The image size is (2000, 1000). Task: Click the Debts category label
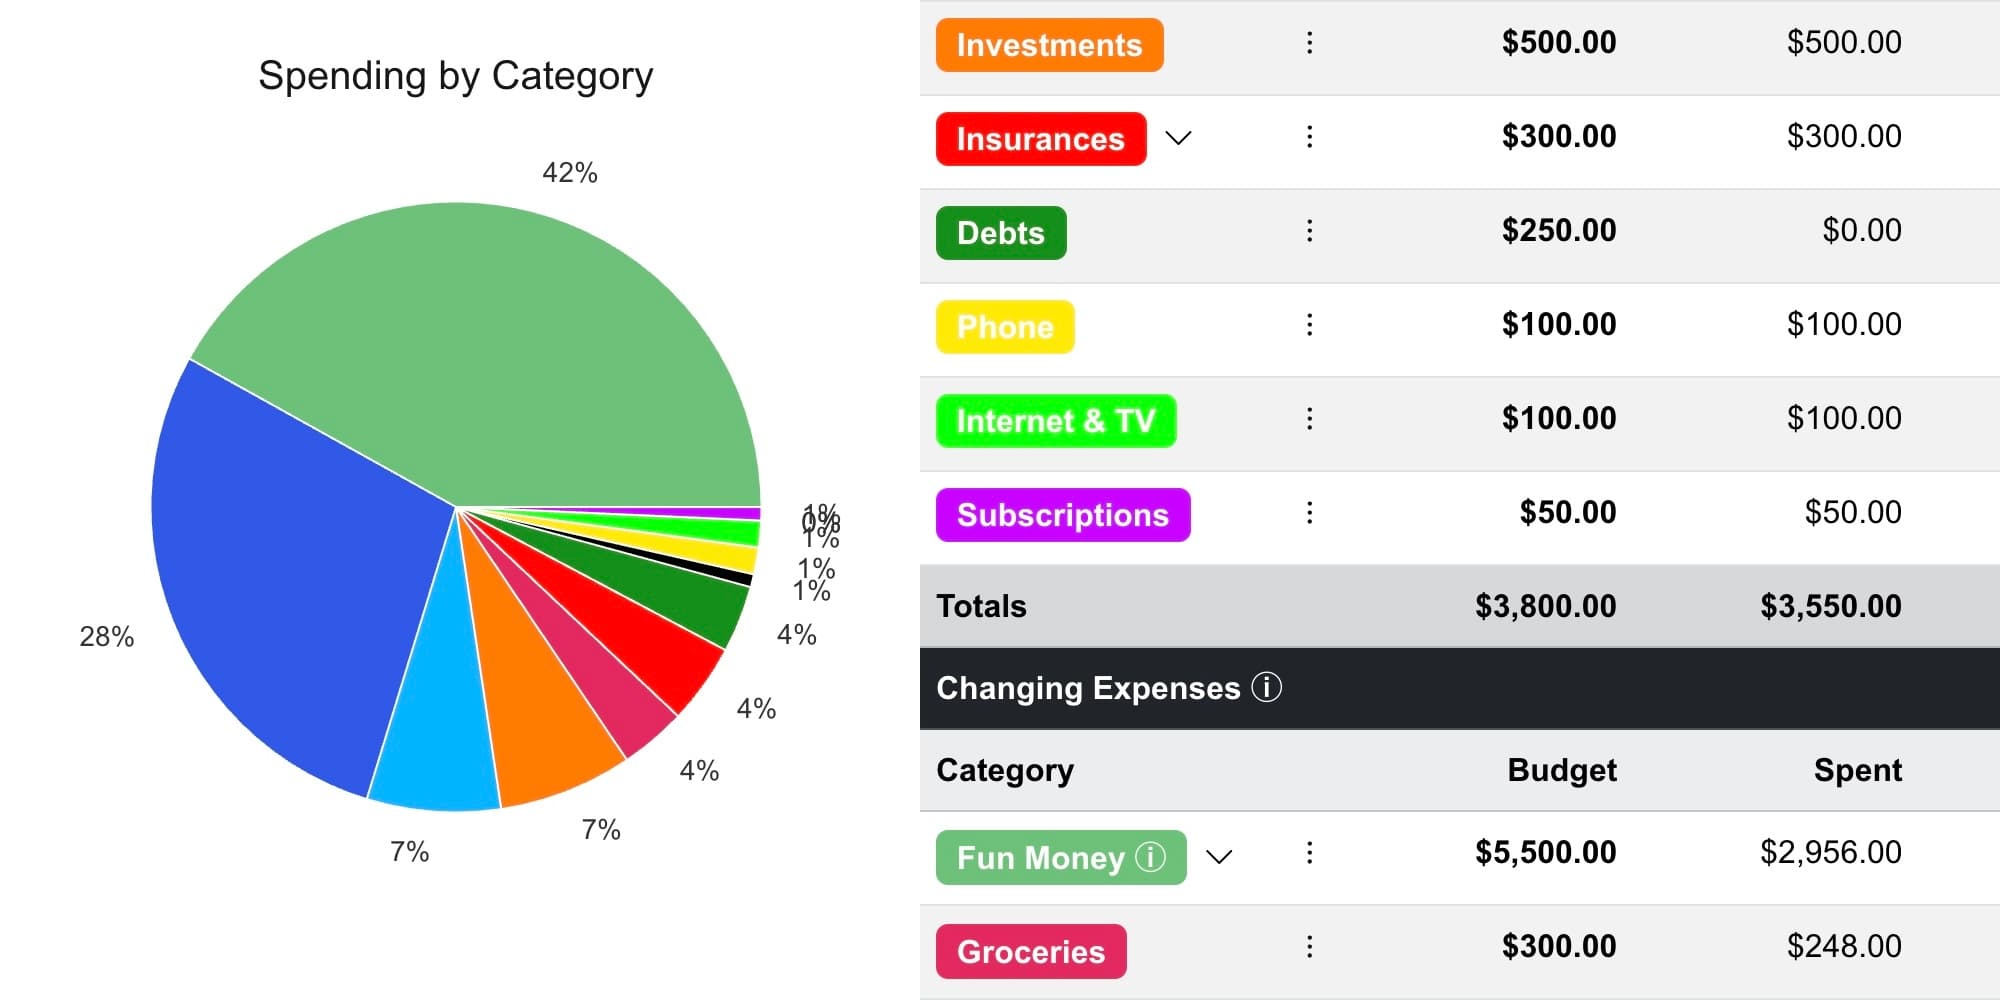click(1001, 233)
